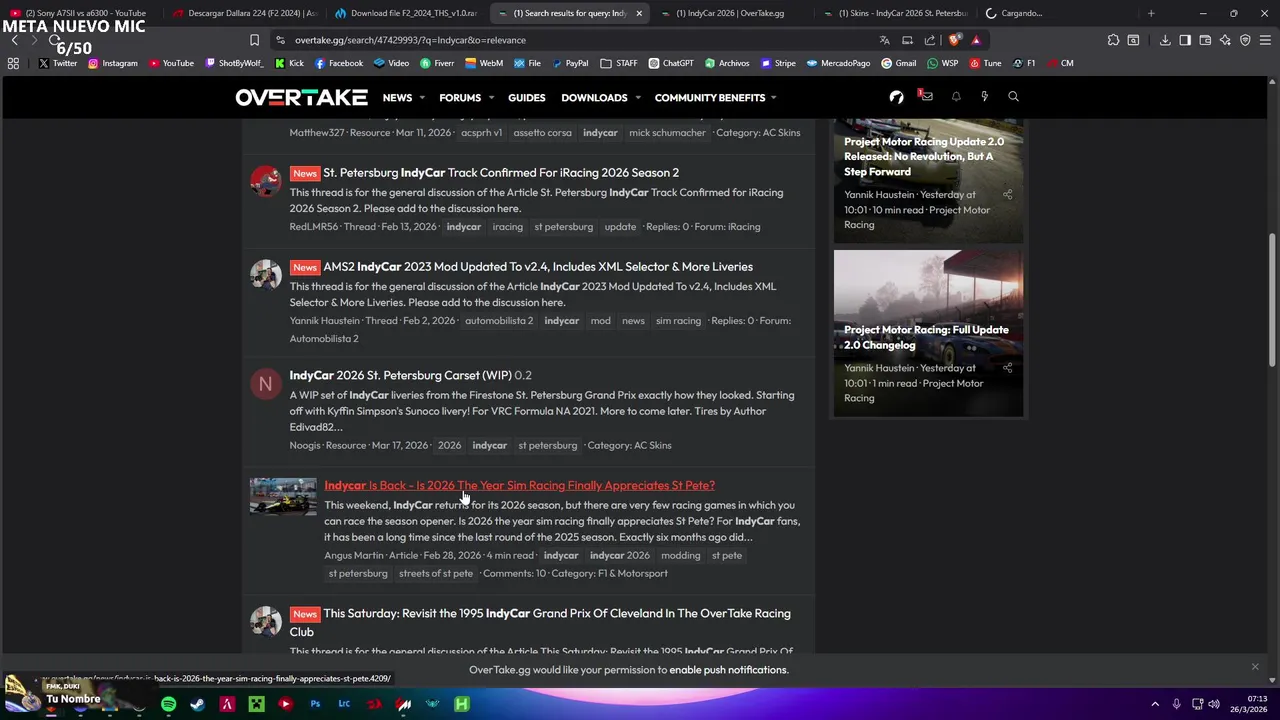The width and height of the screenshot is (1280, 720).
Task: Open Lightroom Classic from the taskbar
Action: point(344,704)
